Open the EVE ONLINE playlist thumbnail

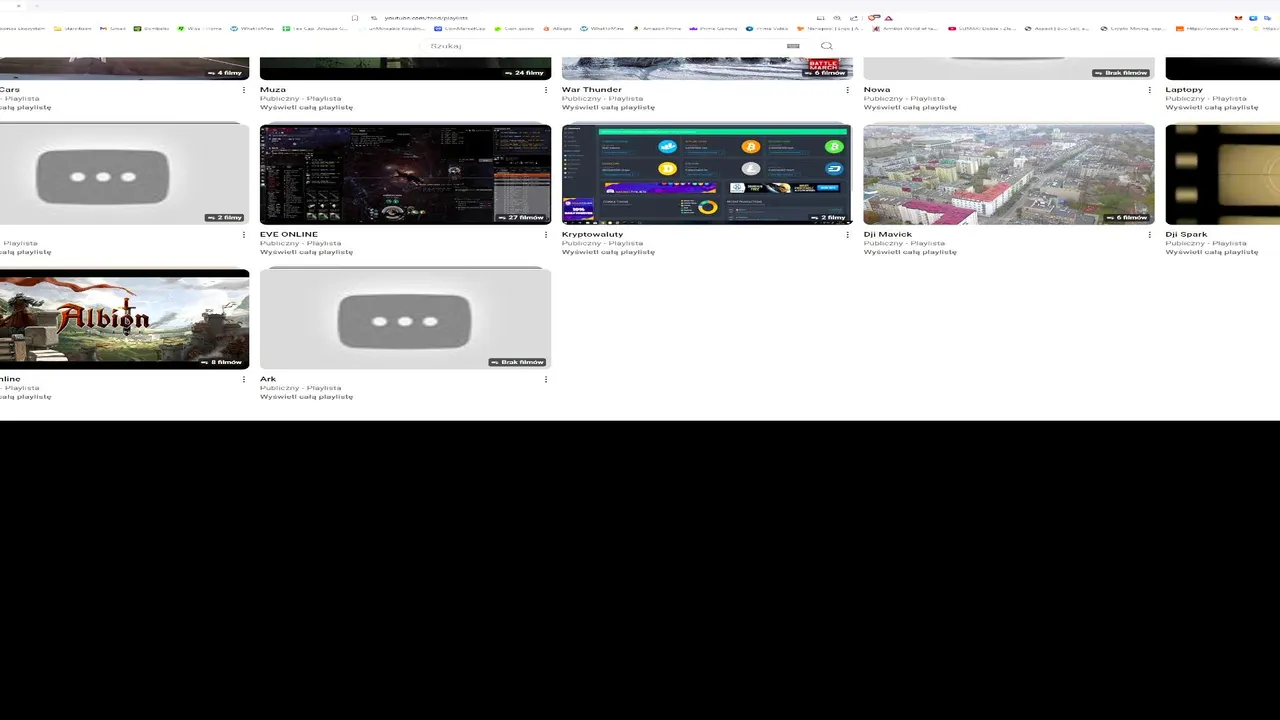(x=405, y=174)
